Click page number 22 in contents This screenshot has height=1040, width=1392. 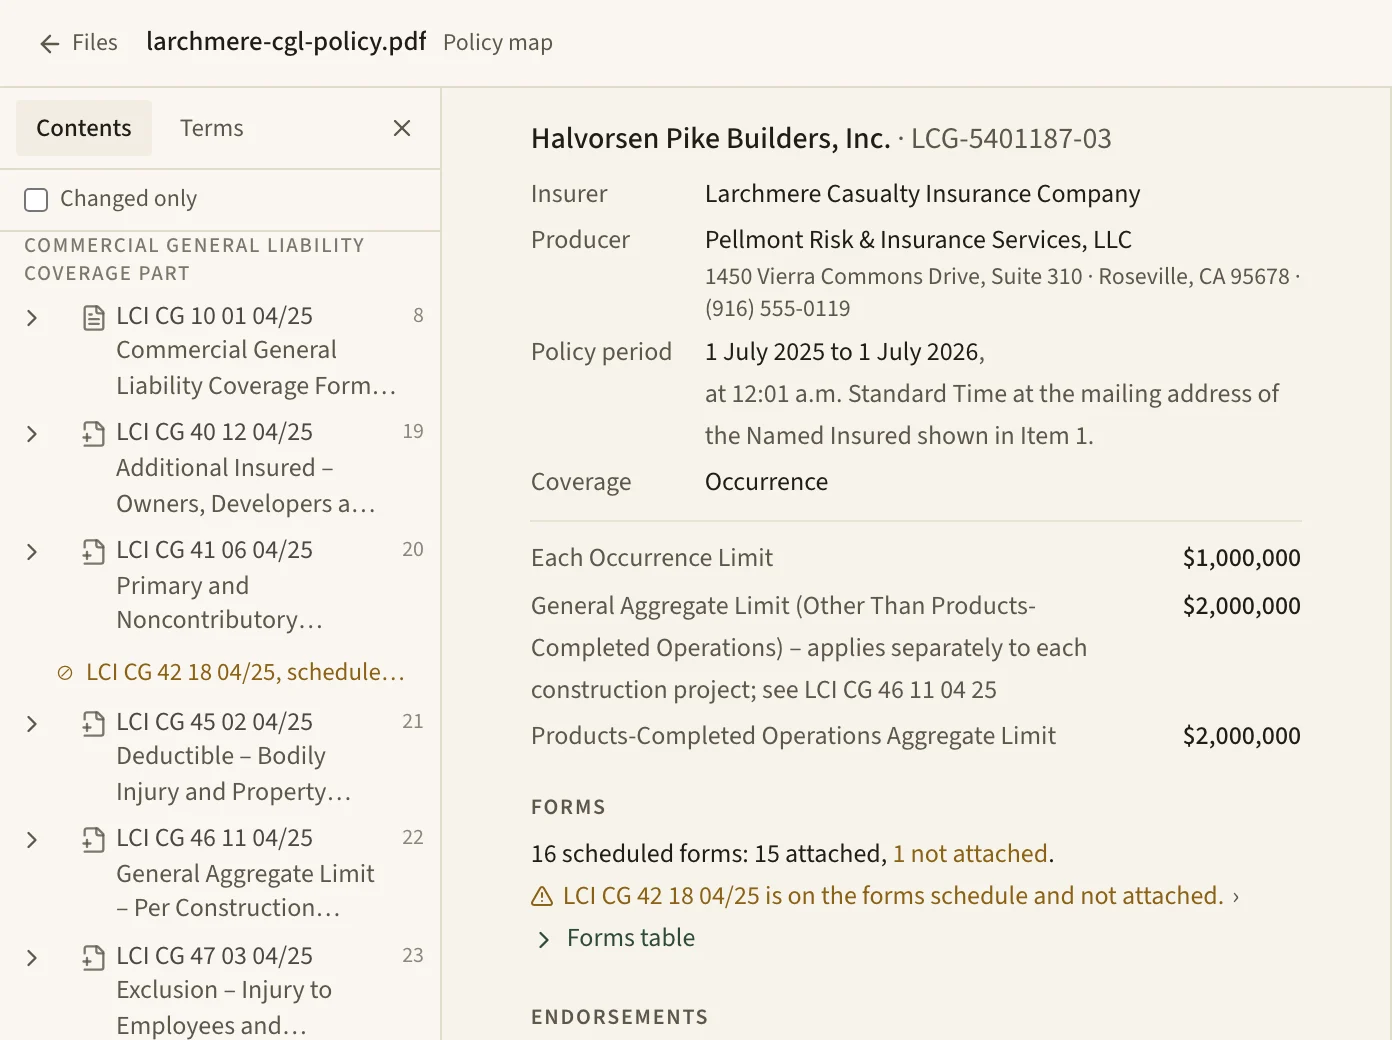[413, 838]
